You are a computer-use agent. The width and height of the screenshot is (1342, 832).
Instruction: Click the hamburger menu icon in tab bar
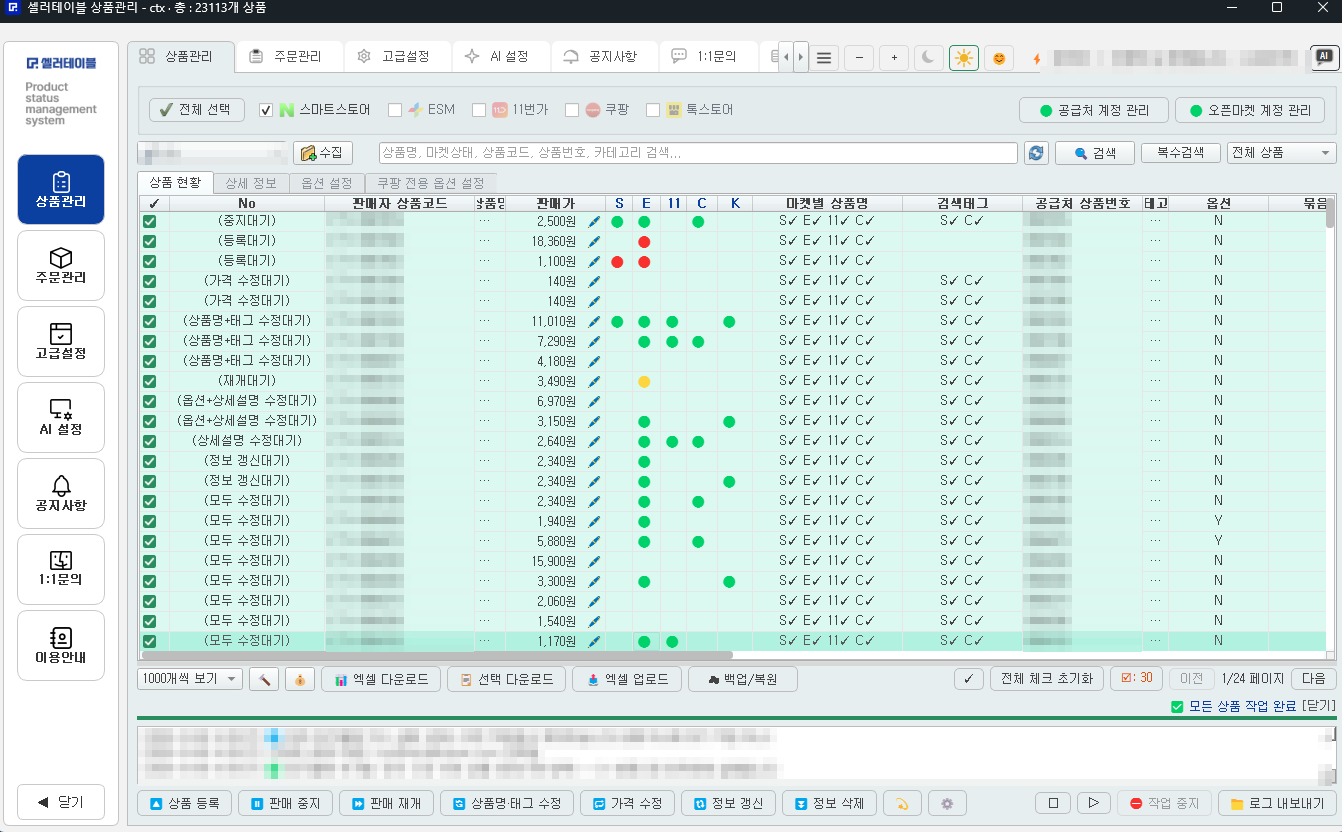tap(824, 58)
